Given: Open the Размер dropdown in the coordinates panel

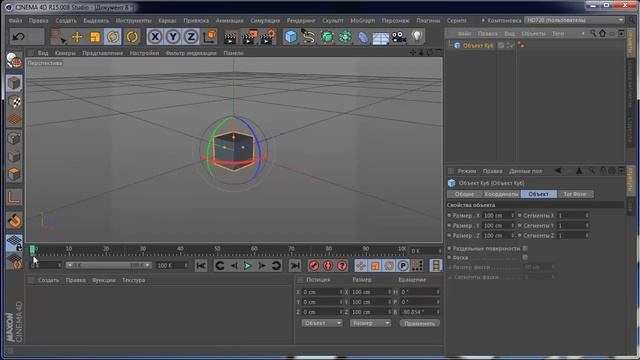Looking at the screenshot, I should (x=370, y=323).
